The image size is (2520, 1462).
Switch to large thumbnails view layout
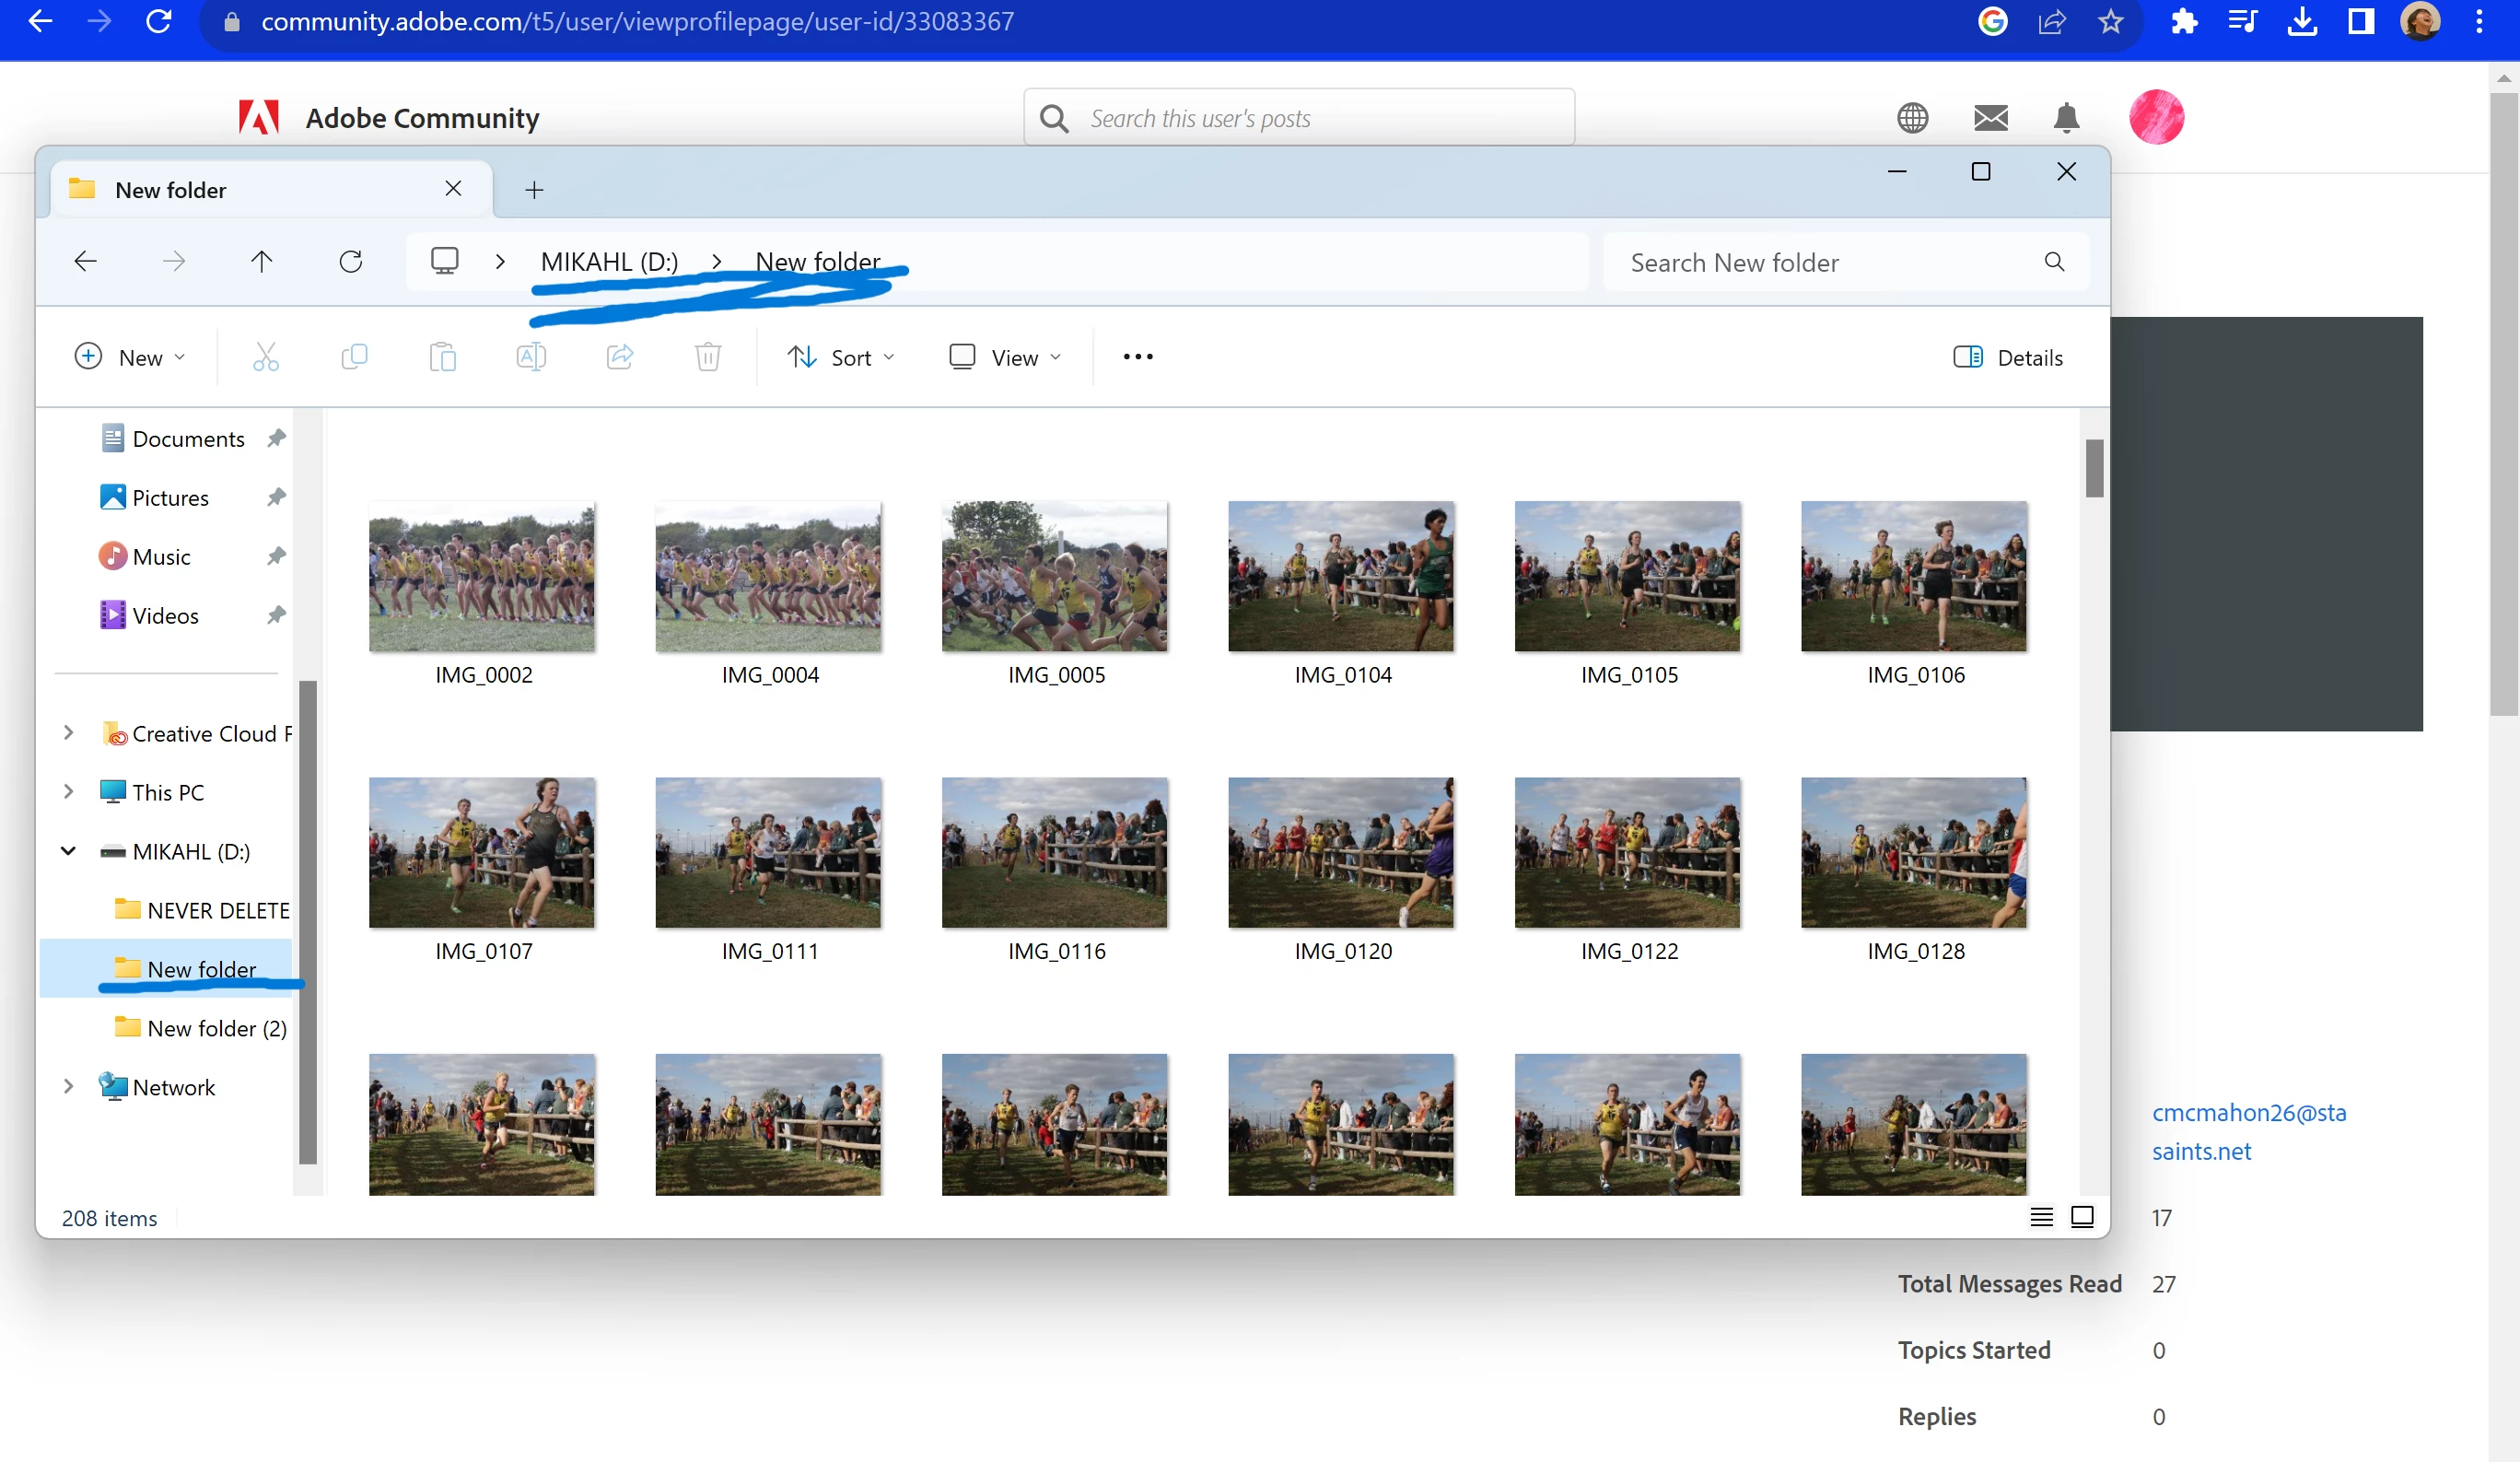tap(2082, 1216)
